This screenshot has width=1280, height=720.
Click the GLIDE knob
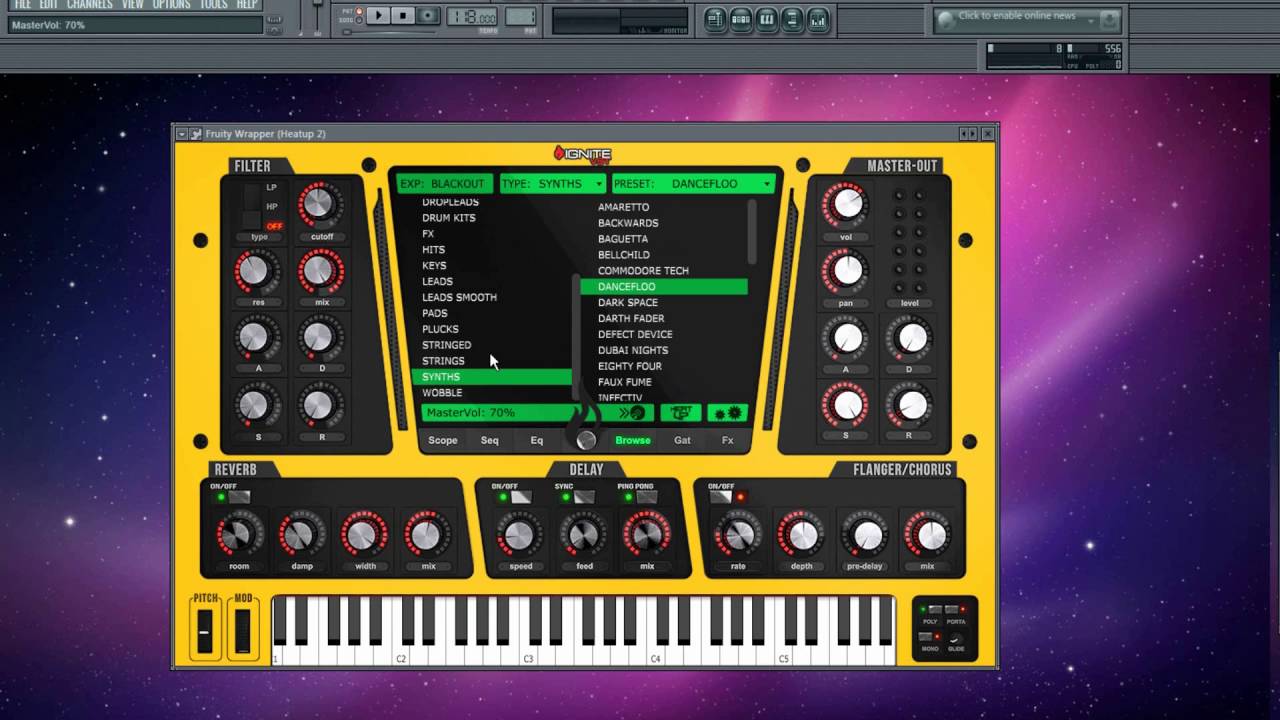click(x=956, y=638)
